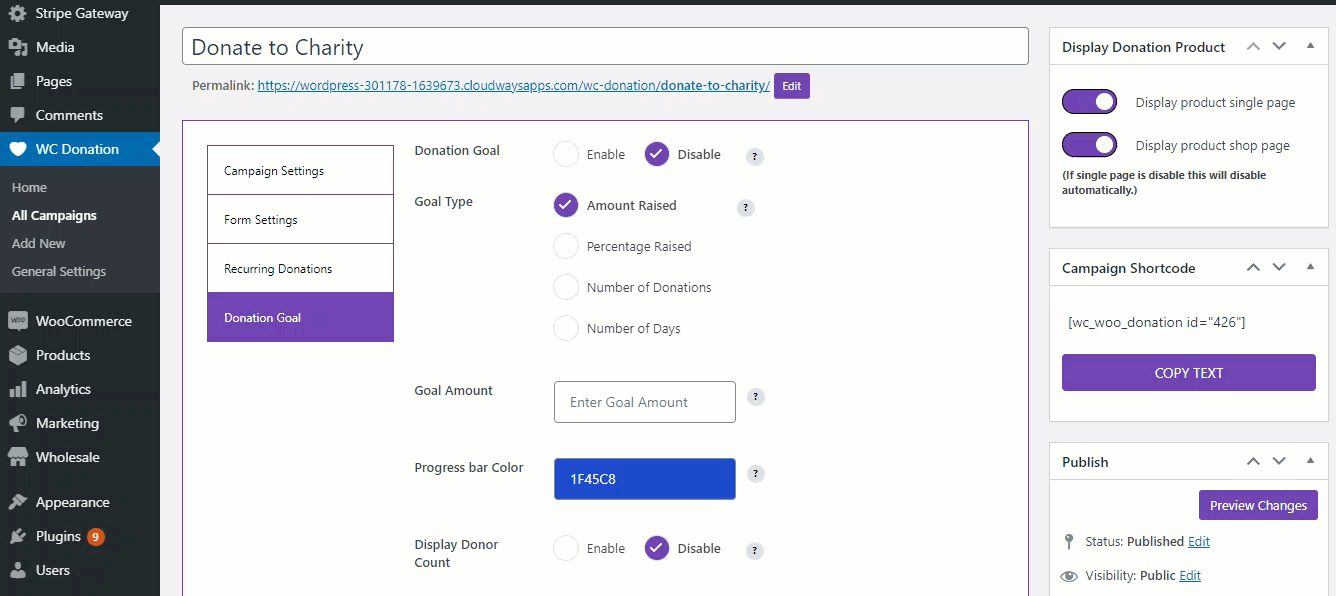The height and width of the screenshot is (596, 1336).
Task: Open the blue progress bar color swatch
Action: 644,479
